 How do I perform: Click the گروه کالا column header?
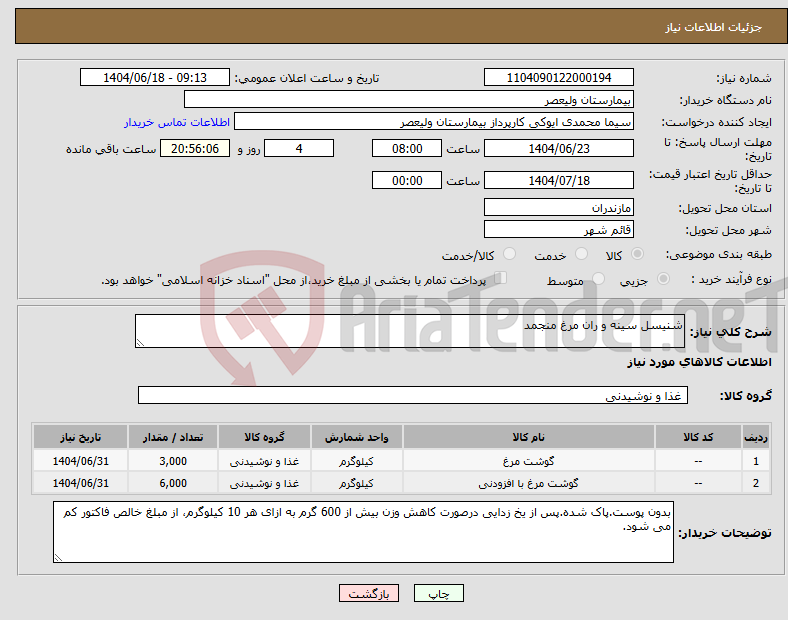(264, 437)
